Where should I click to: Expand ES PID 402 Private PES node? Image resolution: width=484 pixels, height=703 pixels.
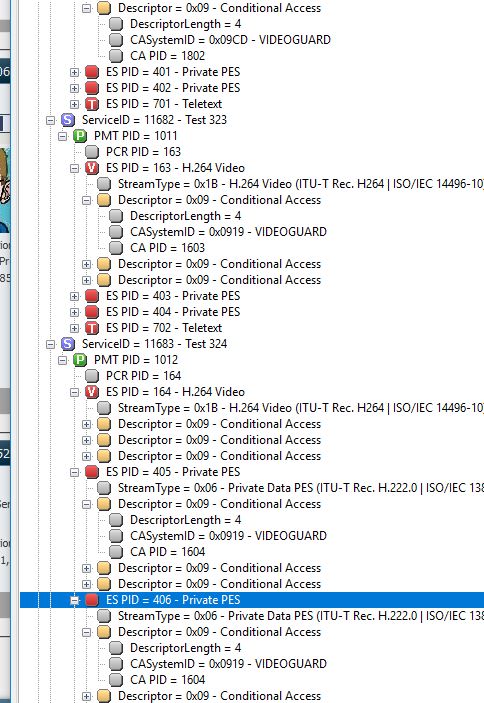tap(74, 88)
